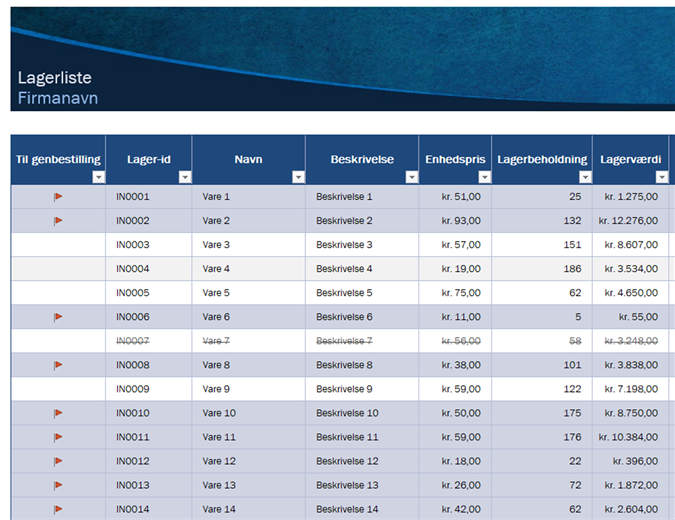Select the Lagerliste title text
Viewport: 675px width, 520px height.
coord(55,78)
